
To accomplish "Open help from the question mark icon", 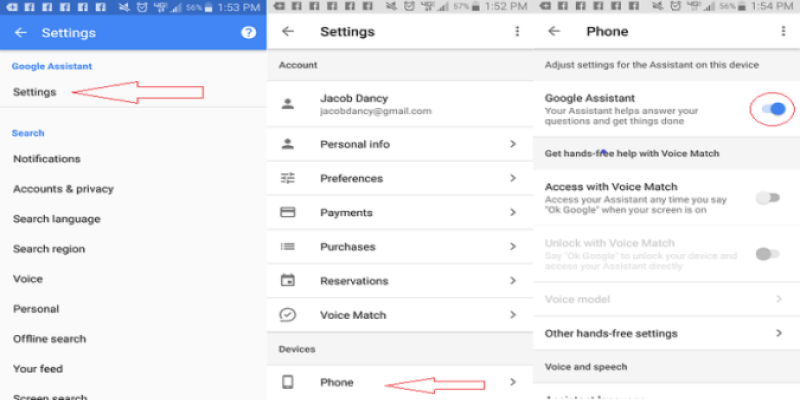I will coord(248,33).
